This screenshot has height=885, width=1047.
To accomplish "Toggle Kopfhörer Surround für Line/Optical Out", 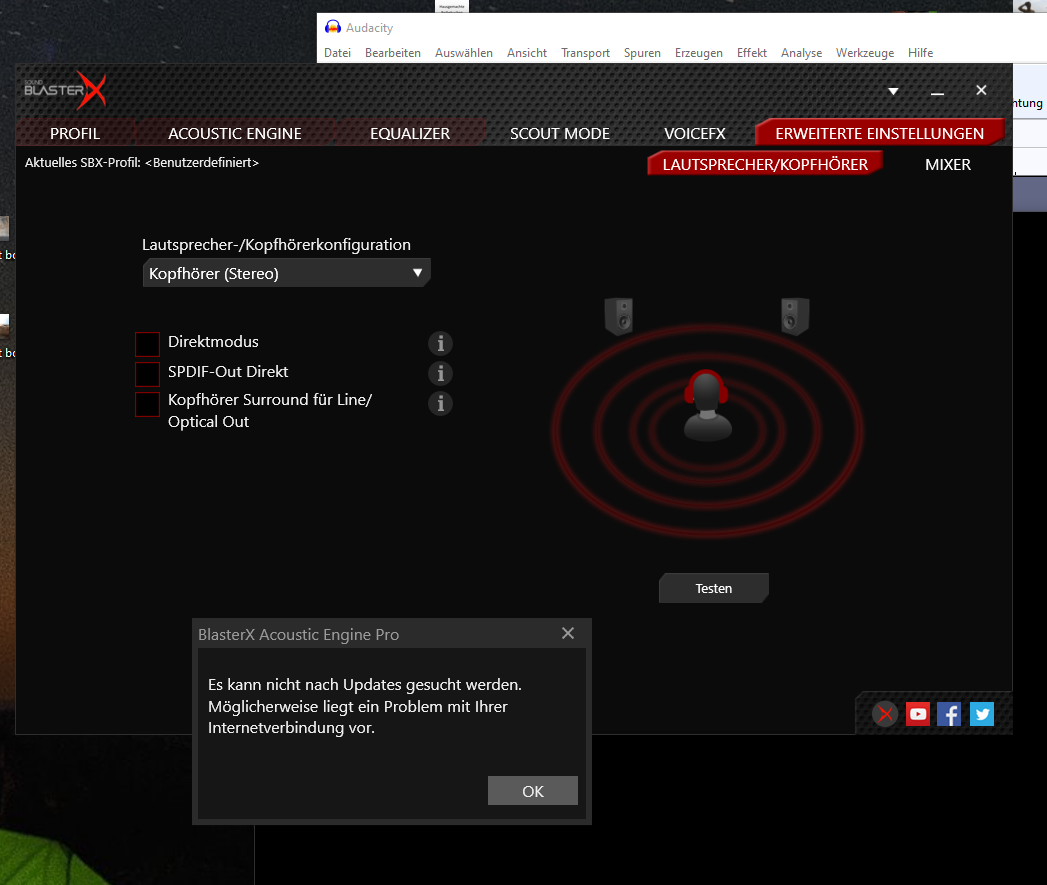I will tap(147, 403).
